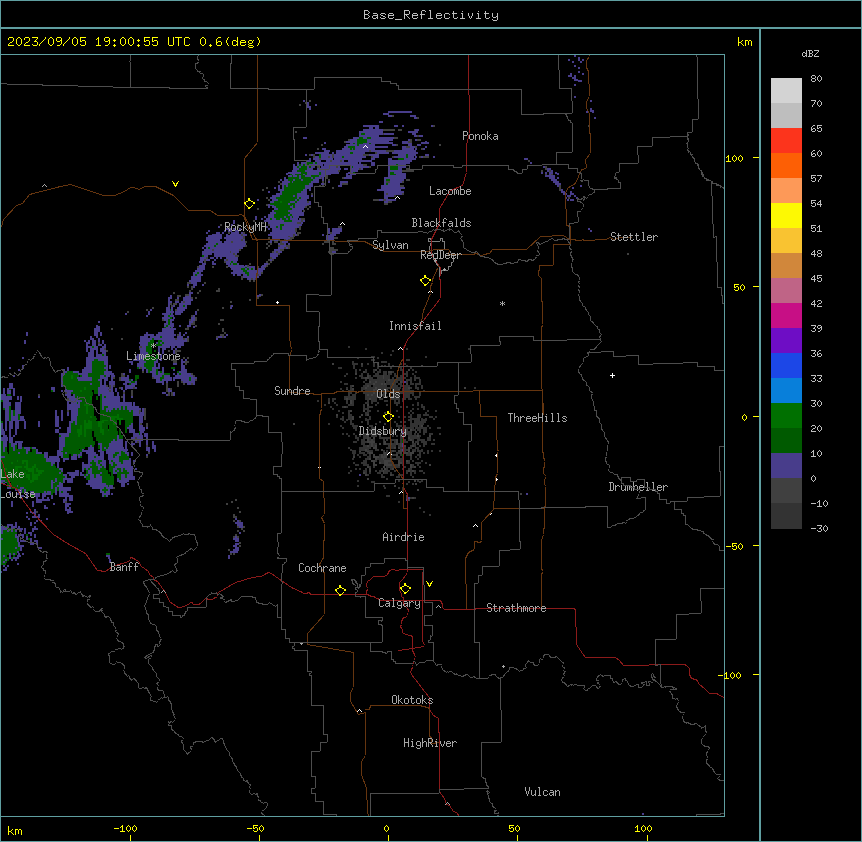Click the yellow marker above Calgary label

(x=405, y=589)
